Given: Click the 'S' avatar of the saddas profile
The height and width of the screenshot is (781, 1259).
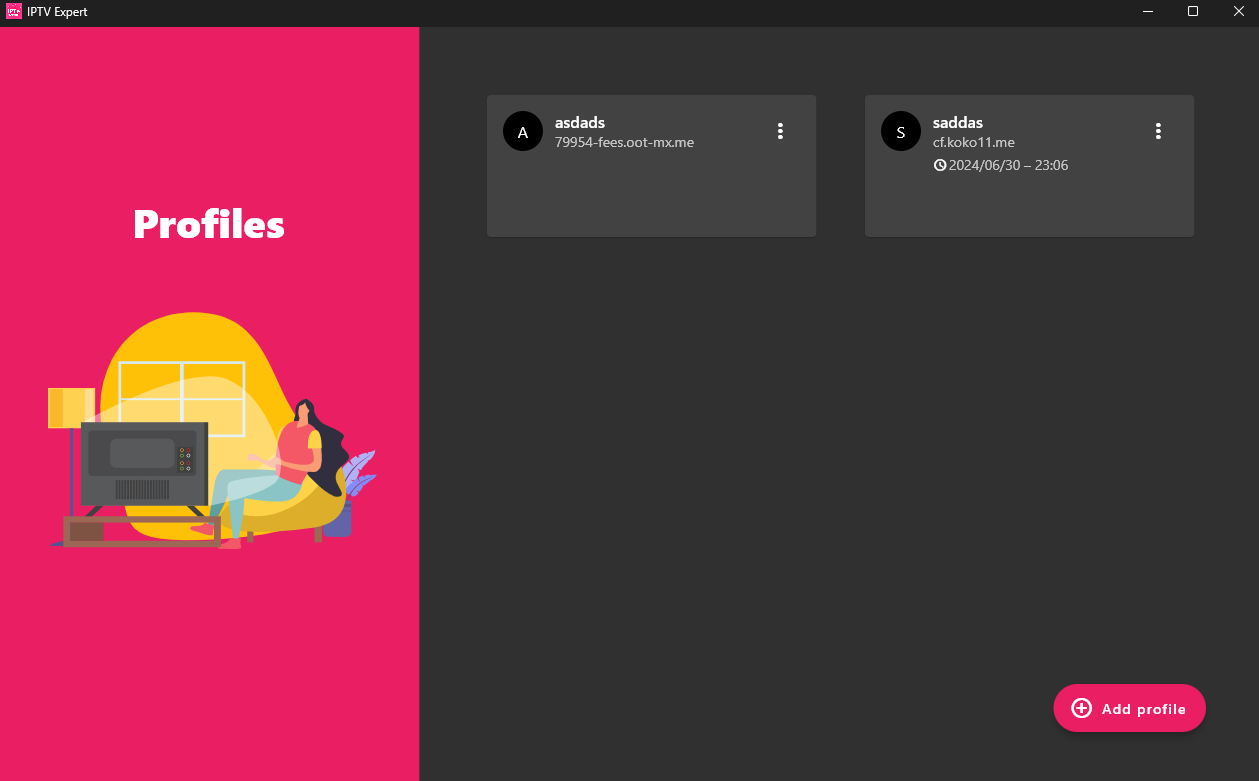Looking at the screenshot, I should (900, 131).
